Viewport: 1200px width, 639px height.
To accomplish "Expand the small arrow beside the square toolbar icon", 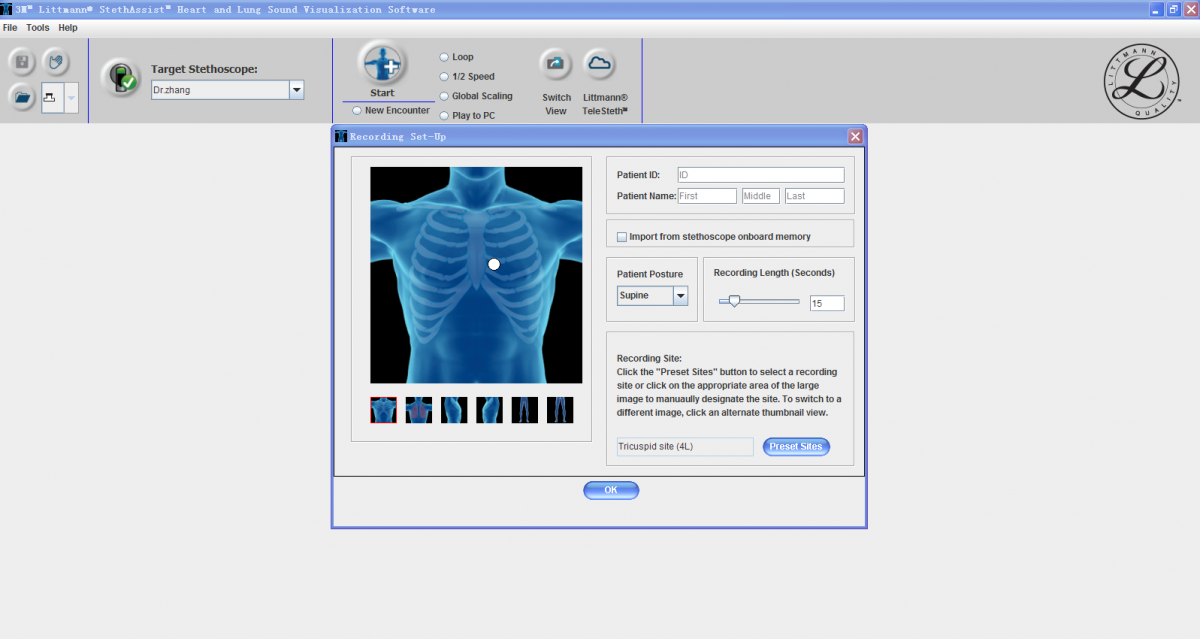I will (71, 98).
